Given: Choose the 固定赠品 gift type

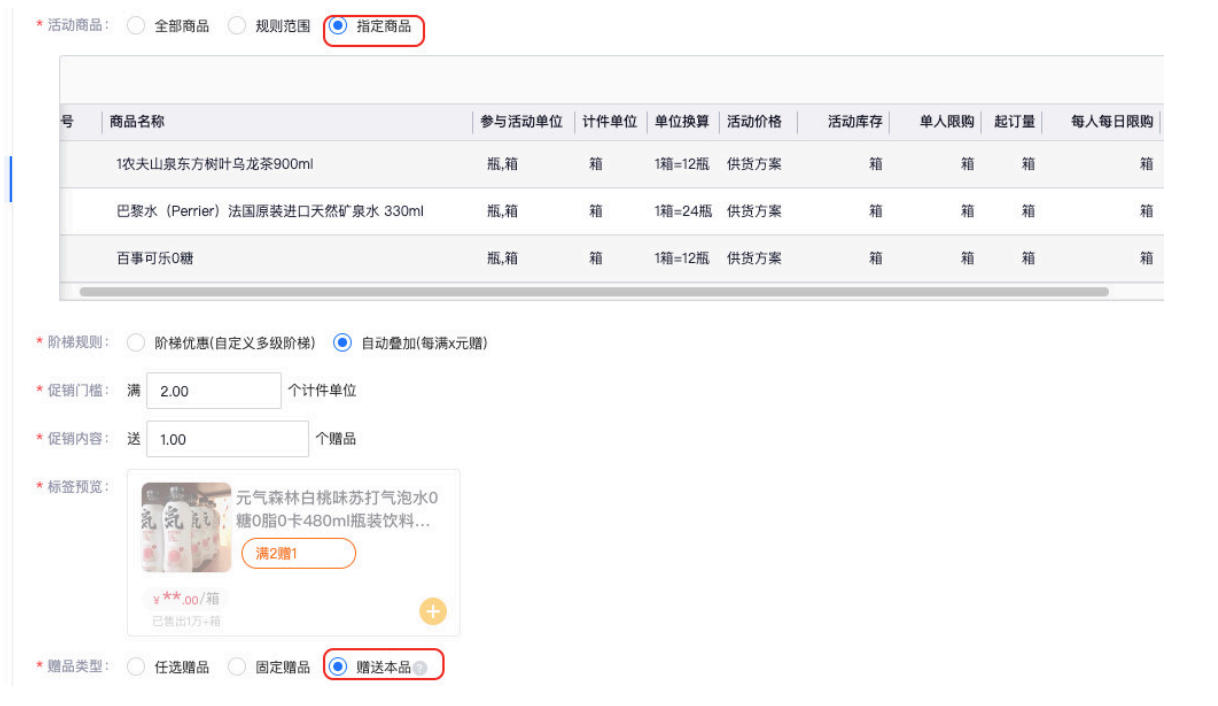Looking at the screenshot, I should 238,667.
